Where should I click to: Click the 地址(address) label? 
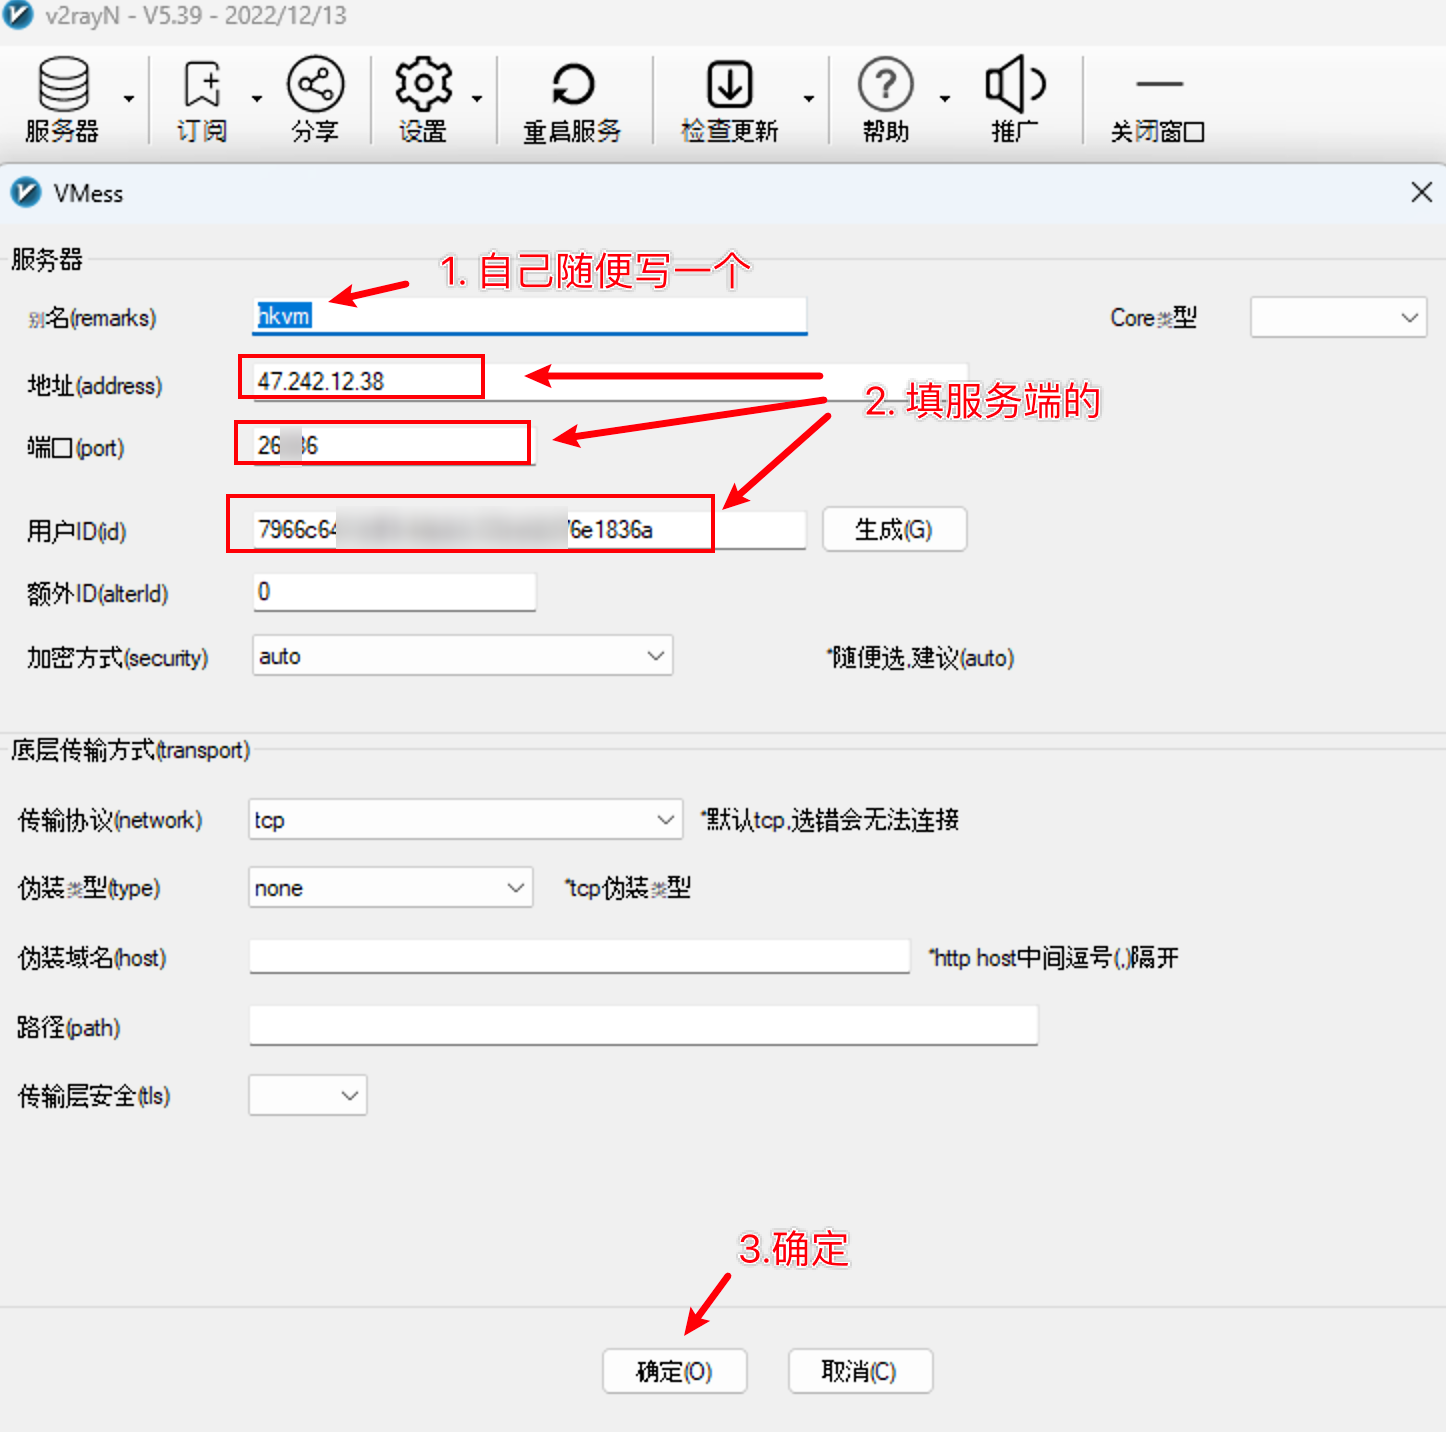coord(95,385)
